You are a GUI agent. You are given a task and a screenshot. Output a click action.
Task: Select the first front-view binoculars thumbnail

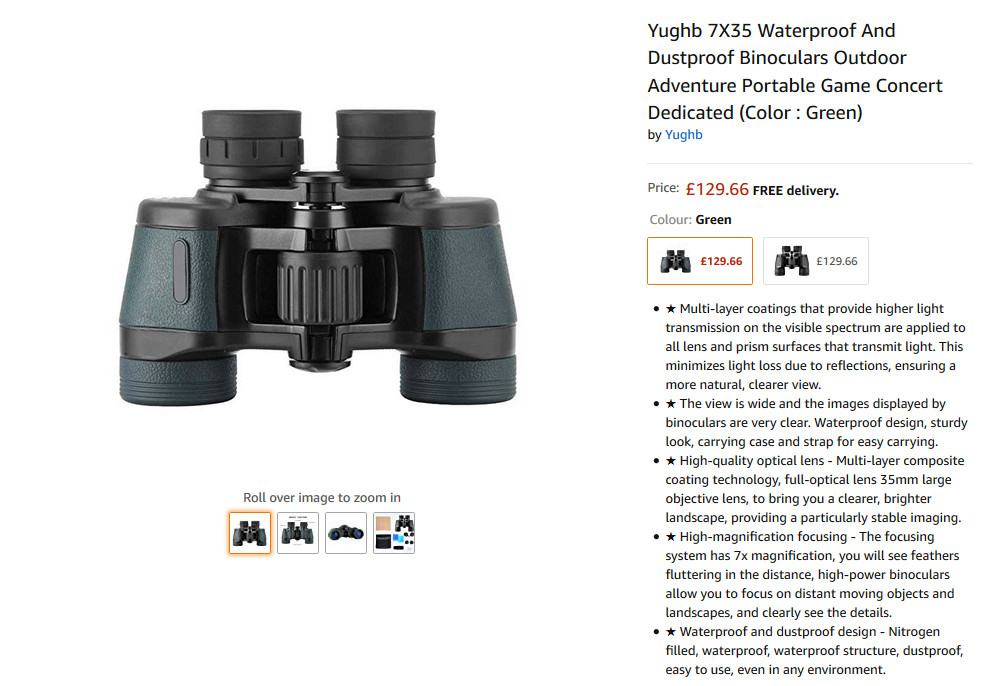(x=250, y=533)
